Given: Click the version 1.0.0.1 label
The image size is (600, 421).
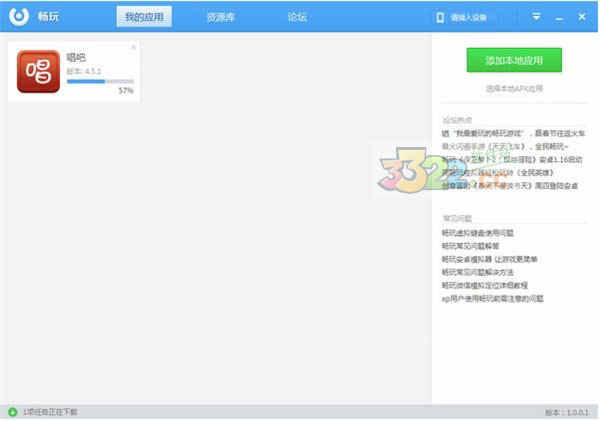Looking at the screenshot, I should pos(567,412).
